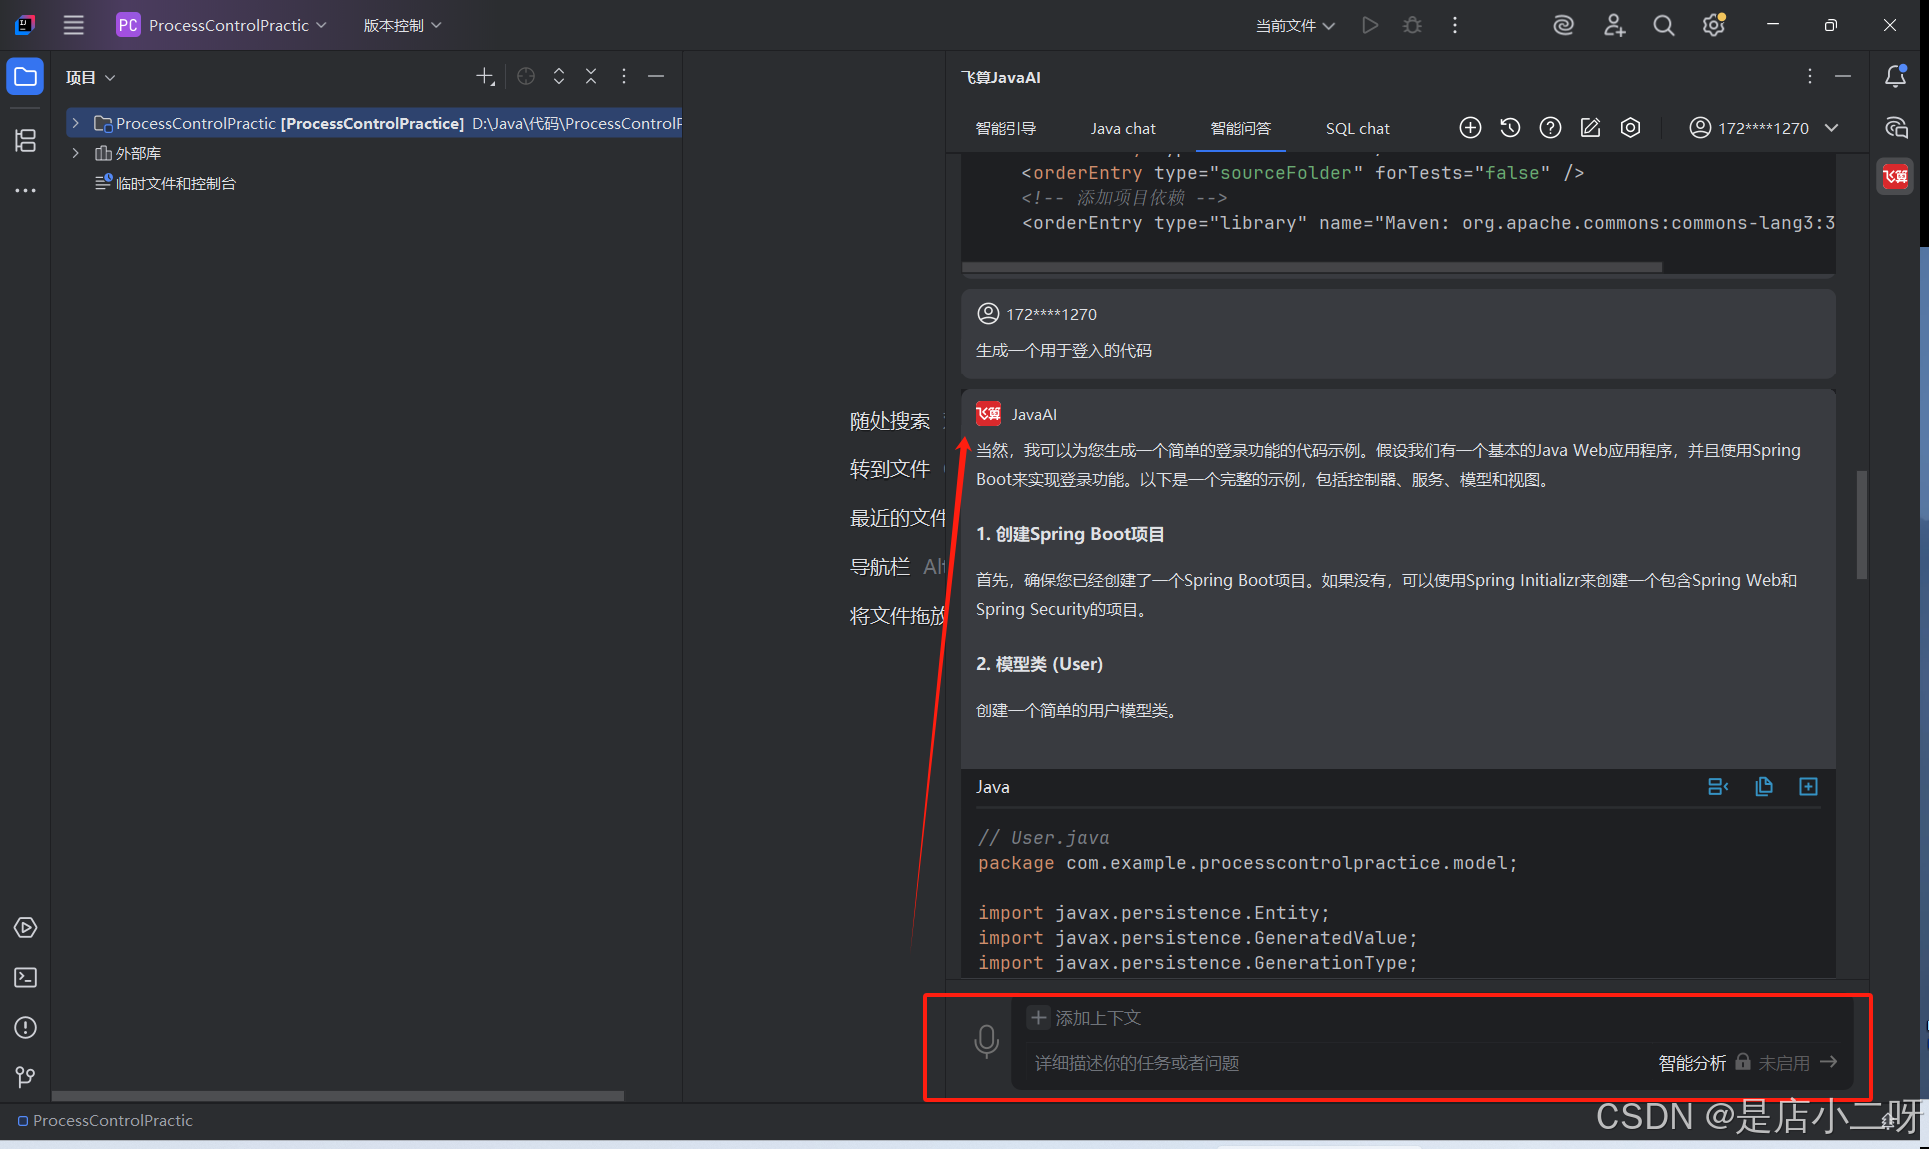Click the XML code horizontal scrollbar

pos(1311,267)
